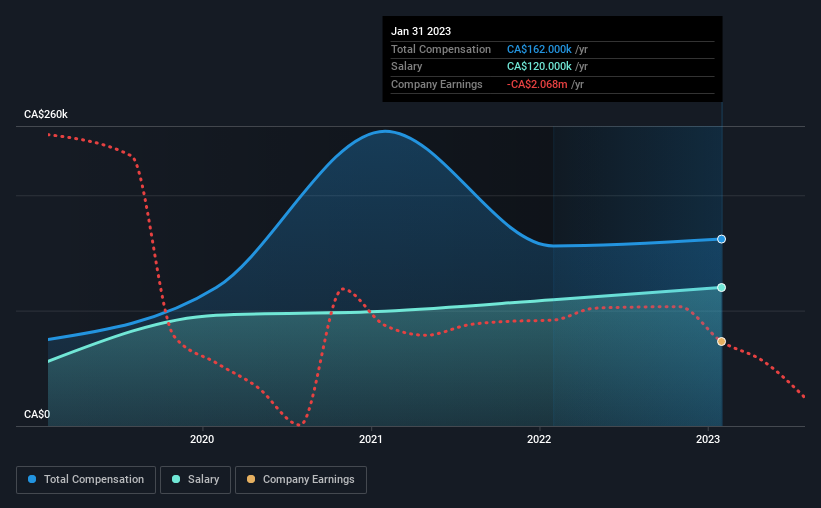
Task: Click the orange Company Earnings data point marker
Action: click(x=721, y=341)
